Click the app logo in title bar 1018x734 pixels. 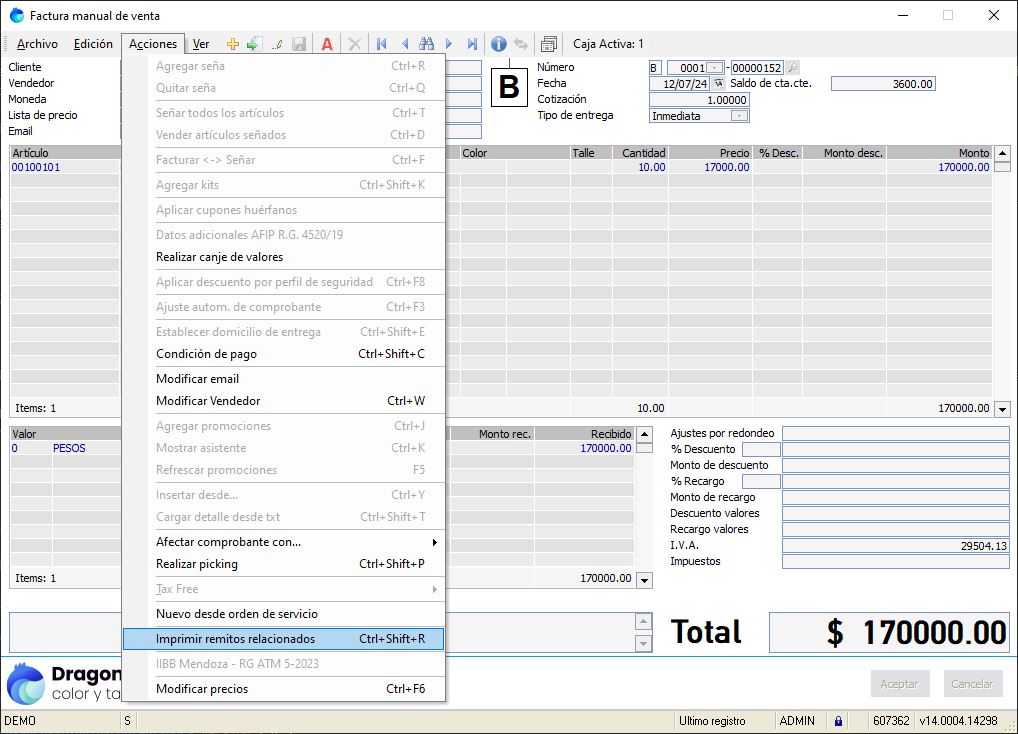[17, 16]
